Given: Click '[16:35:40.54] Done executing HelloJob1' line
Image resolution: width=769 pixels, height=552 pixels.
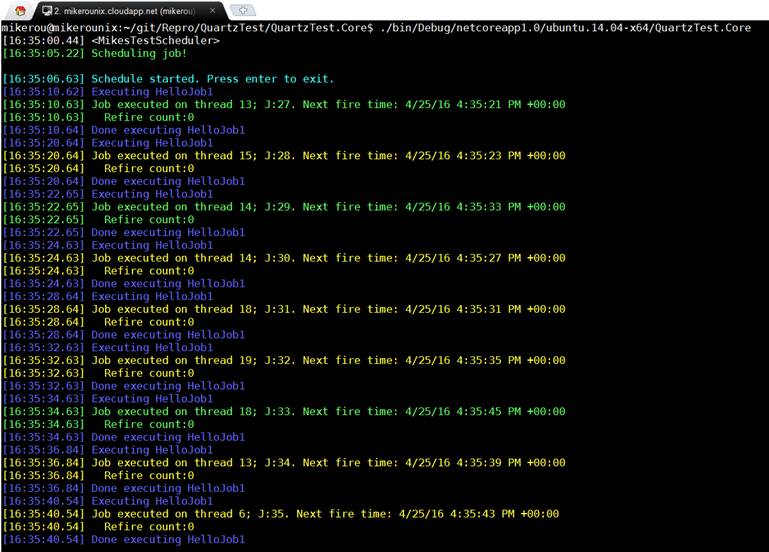Looking at the screenshot, I should coord(124,539).
